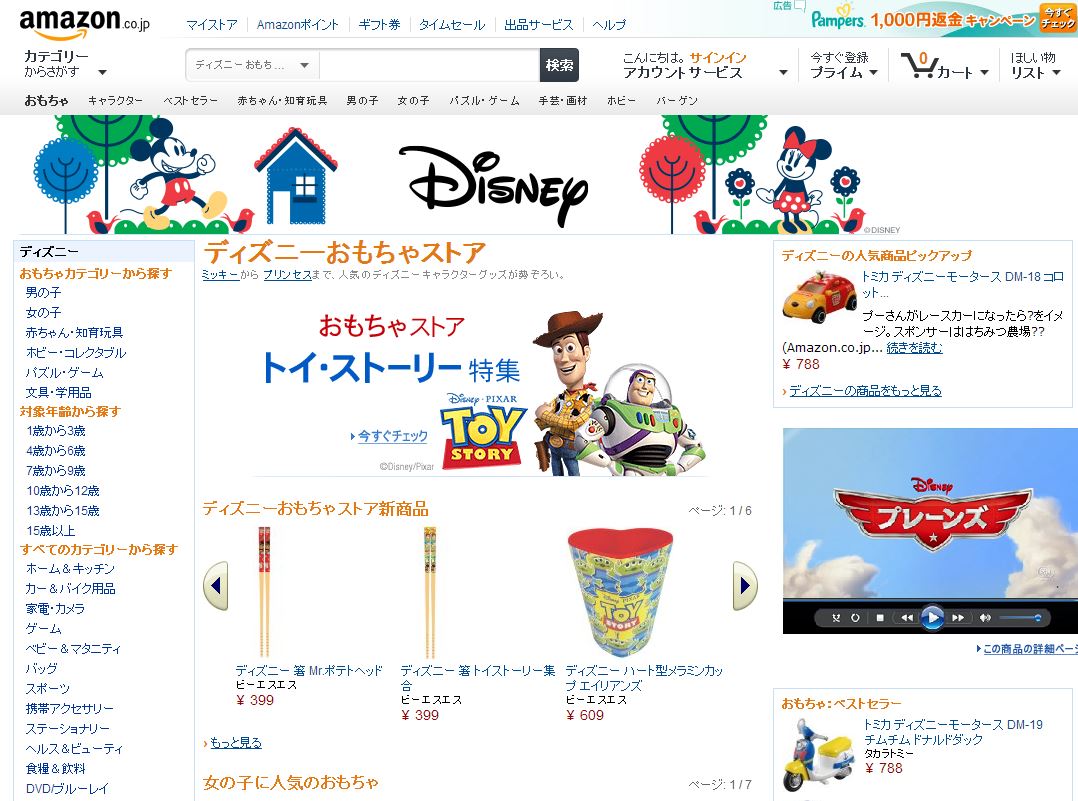This screenshot has height=801, width=1078.
Task: Select タイムセール in the top menu
Action: (452, 25)
